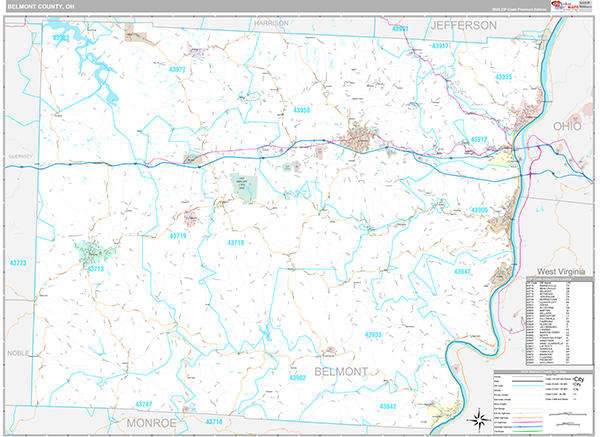Screen dimensions: 600x437
Task: Pick the 43947 ZIP code label
Action: click(462, 271)
